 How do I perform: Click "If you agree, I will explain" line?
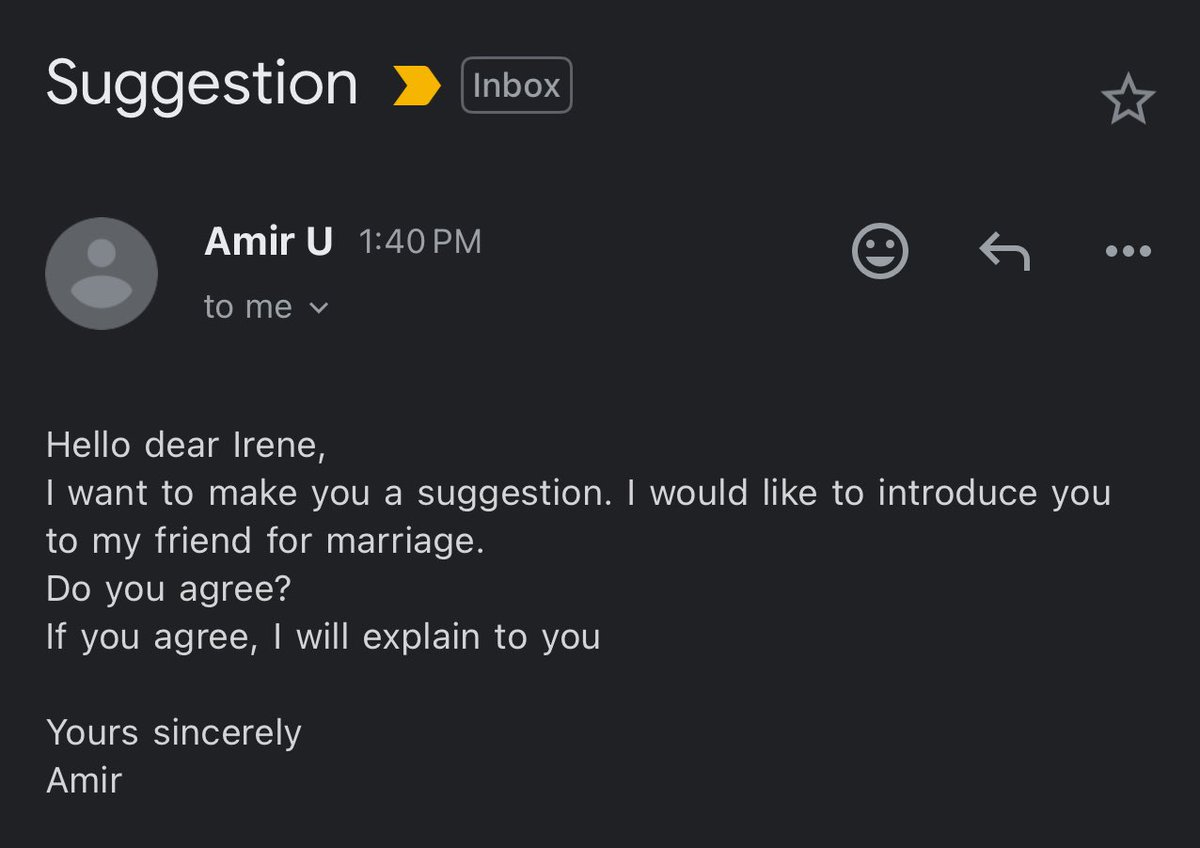click(323, 637)
